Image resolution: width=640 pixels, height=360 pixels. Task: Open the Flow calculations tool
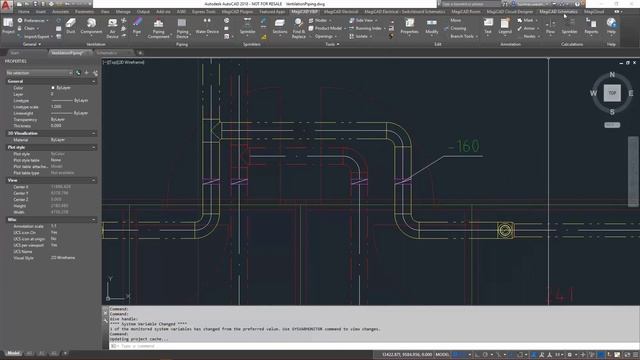point(550,26)
